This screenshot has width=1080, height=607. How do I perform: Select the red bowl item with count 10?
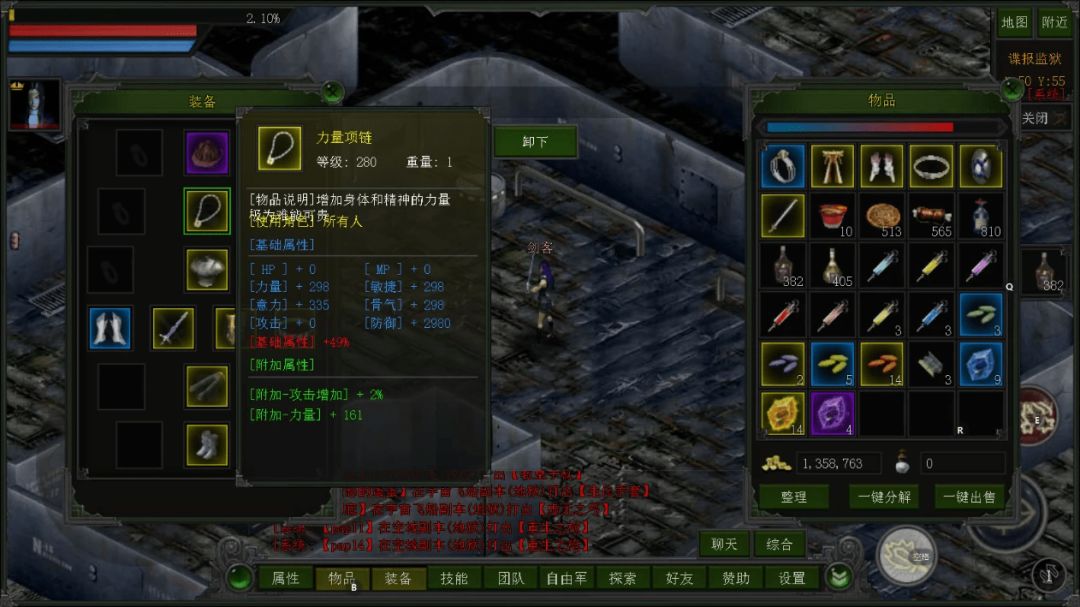point(833,216)
